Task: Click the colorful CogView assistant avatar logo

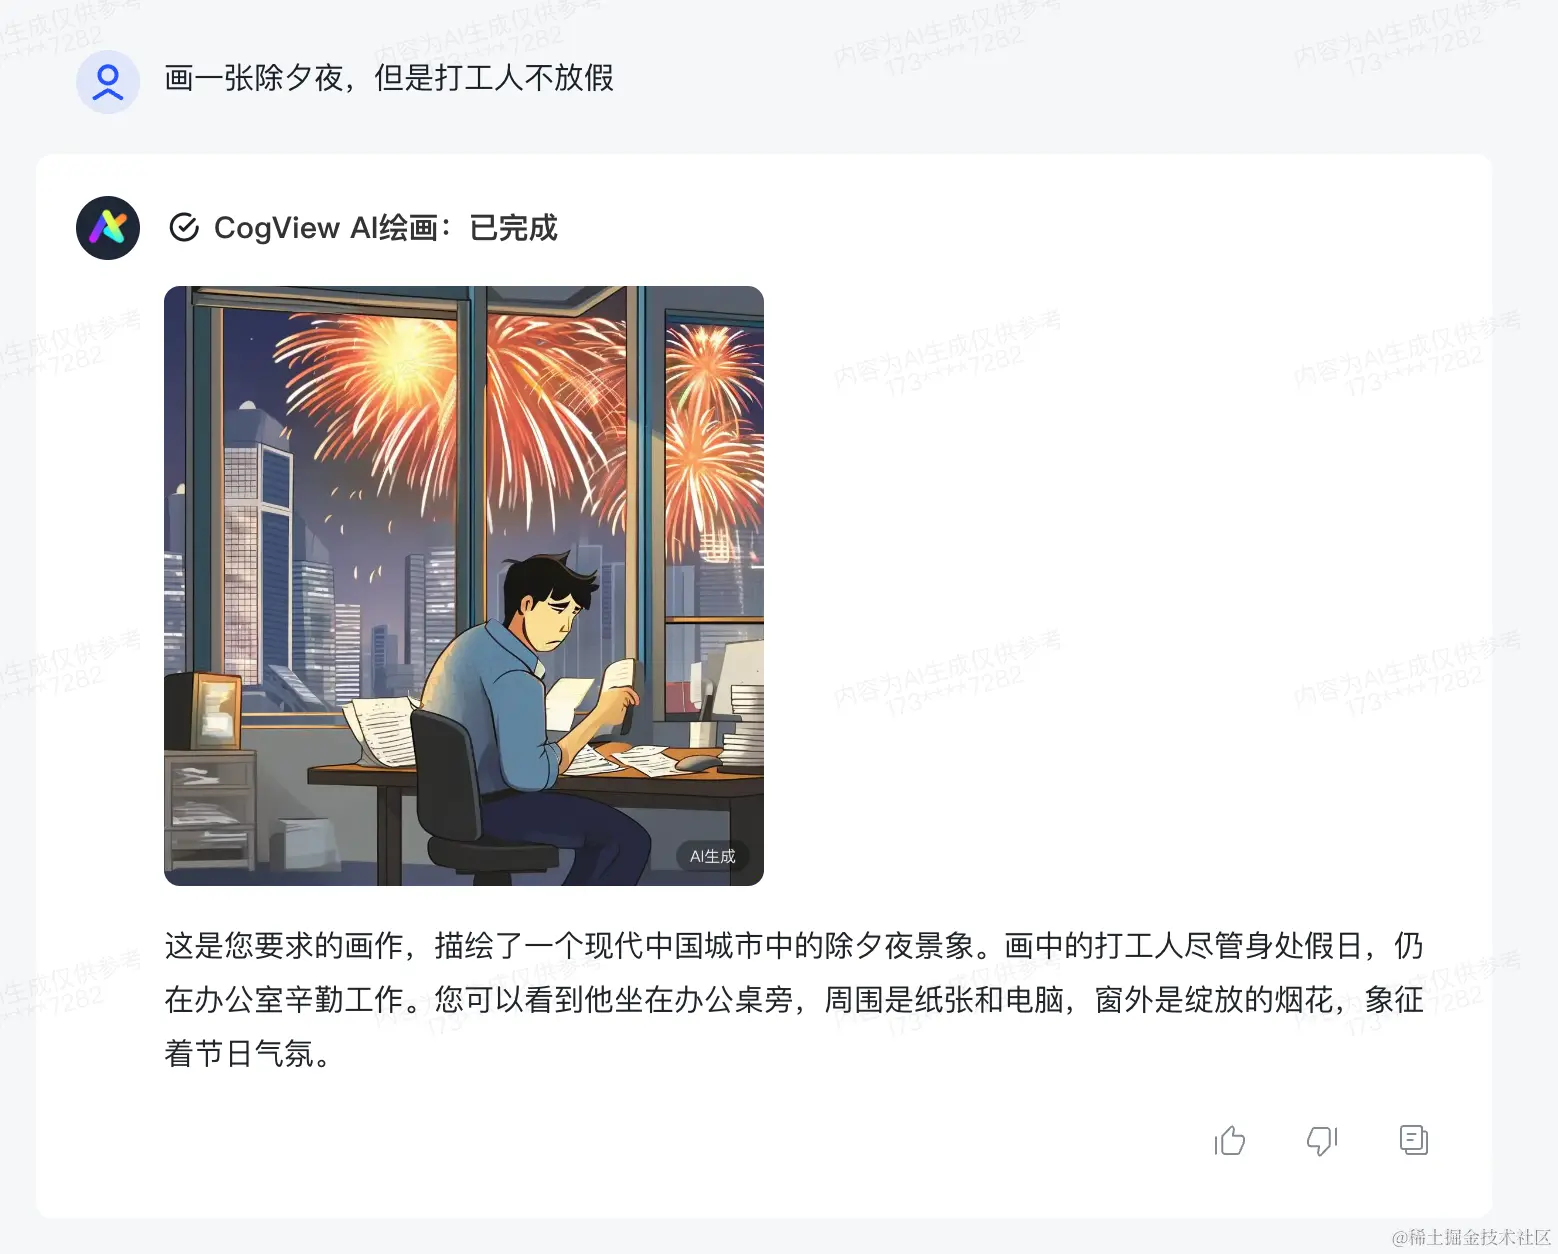Action: (x=108, y=228)
